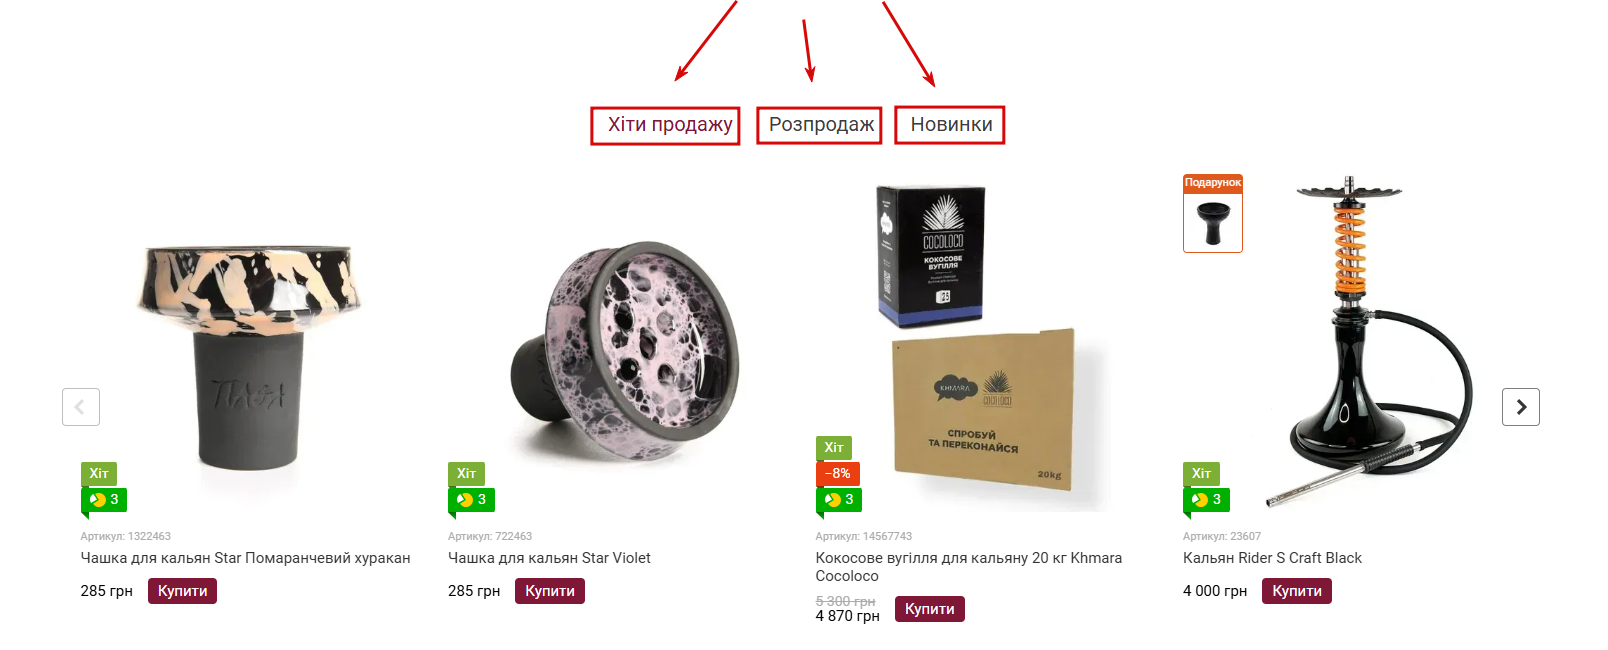Click the Хіт badge on Rider S hookah
The width and height of the screenshot is (1608, 650).
click(1201, 474)
